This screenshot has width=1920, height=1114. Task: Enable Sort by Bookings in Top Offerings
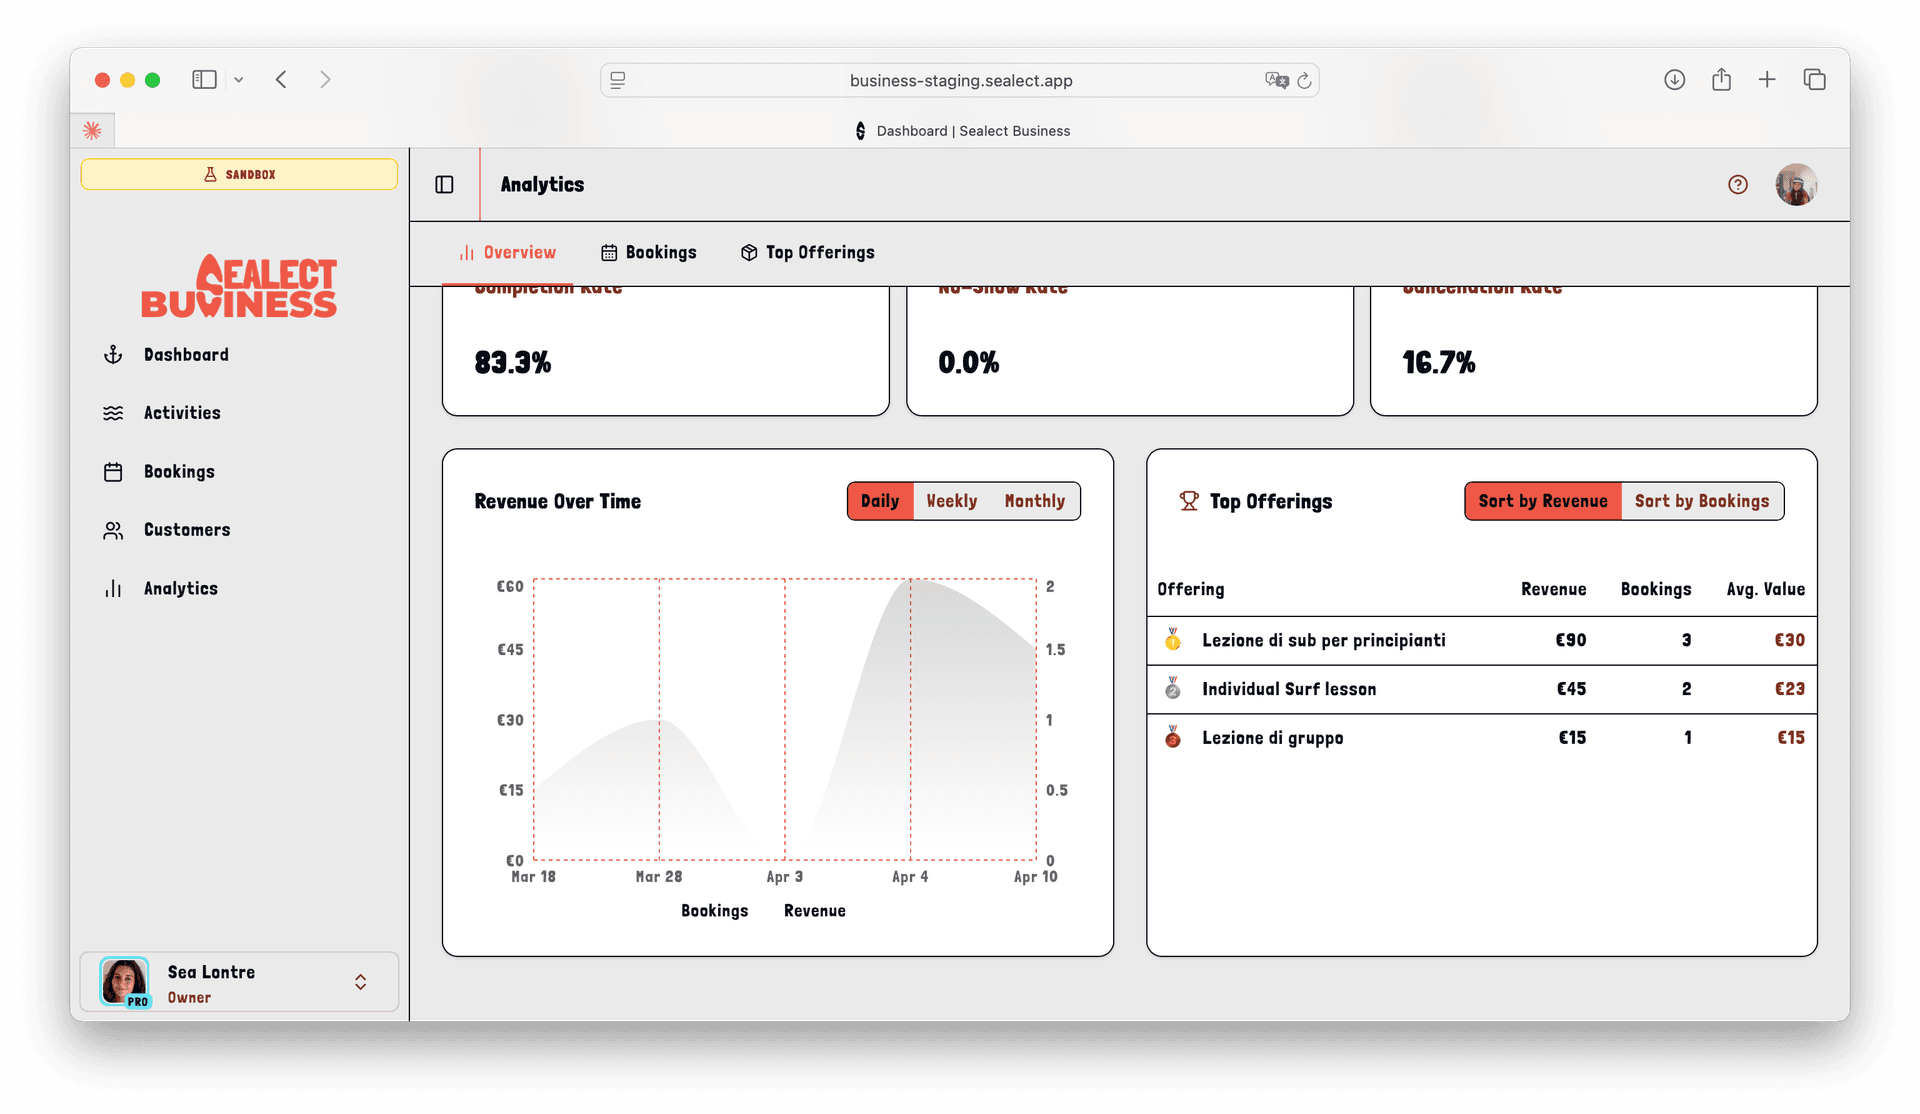tap(1702, 501)
